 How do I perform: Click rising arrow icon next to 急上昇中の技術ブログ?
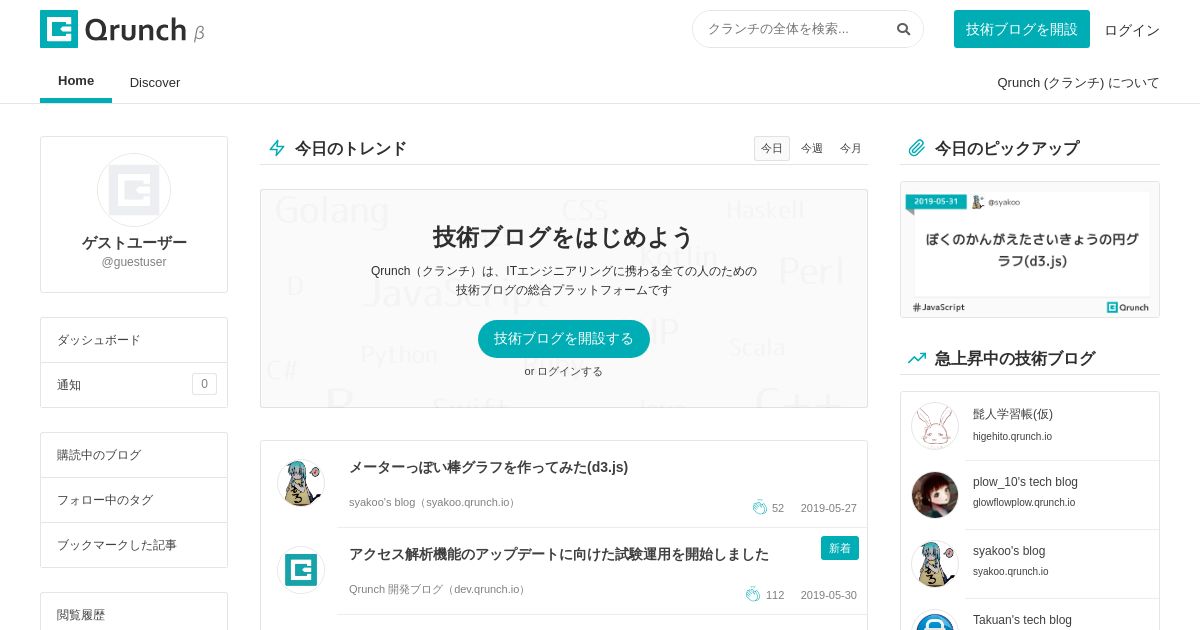click(x=917, y=358)
